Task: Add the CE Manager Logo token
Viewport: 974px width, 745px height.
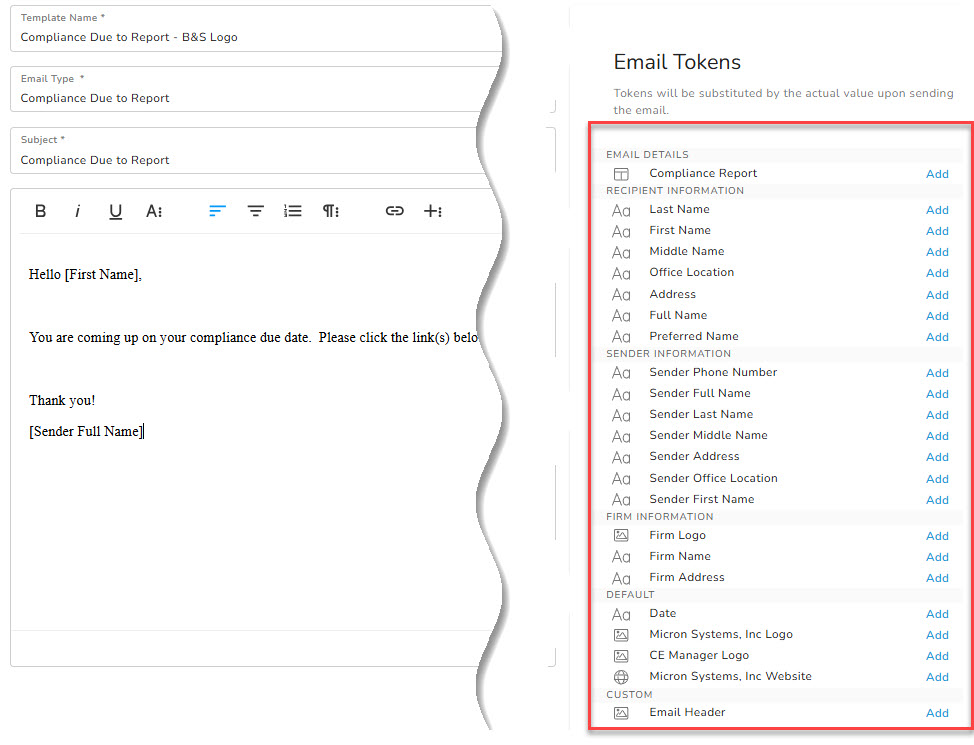Action: (x=937, y=657)
